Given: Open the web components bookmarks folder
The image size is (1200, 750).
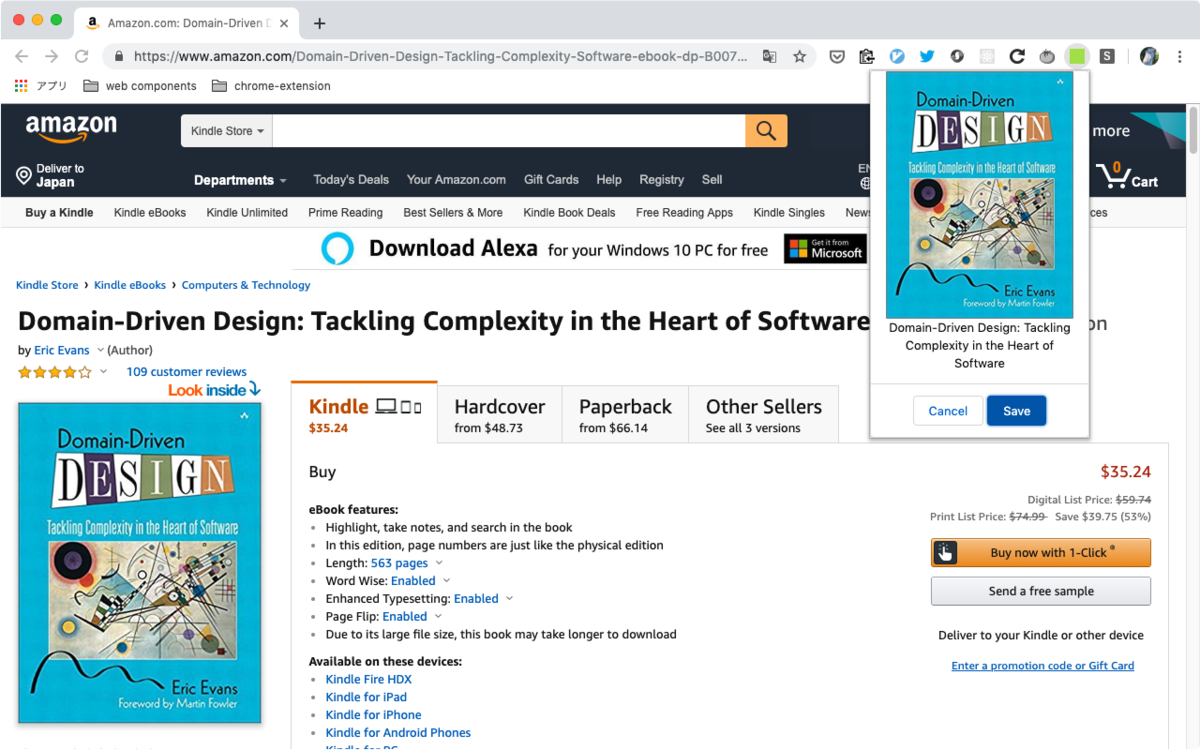Looking at the screenshot, I should click(x=140, y=86).
